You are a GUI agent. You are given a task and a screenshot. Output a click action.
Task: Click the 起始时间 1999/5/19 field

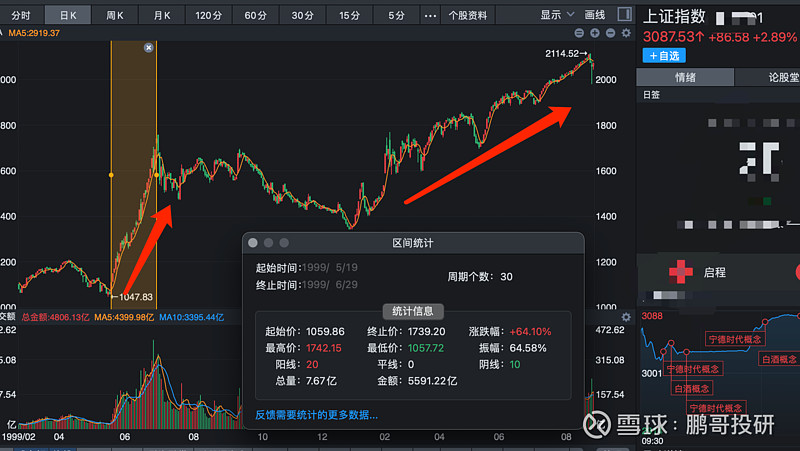[330, 267]
